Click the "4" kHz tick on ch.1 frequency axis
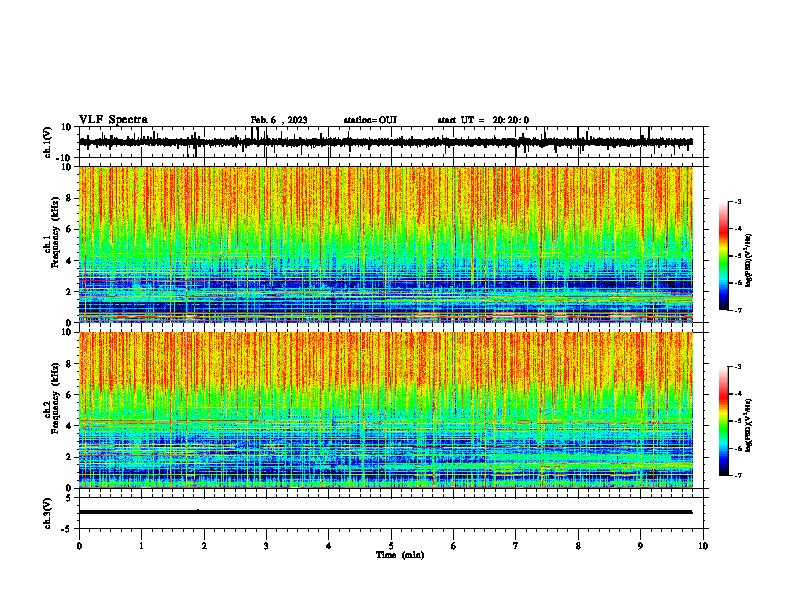Viewport: 792px width, 612px height. pyautogui.click(x=69, y=261)
